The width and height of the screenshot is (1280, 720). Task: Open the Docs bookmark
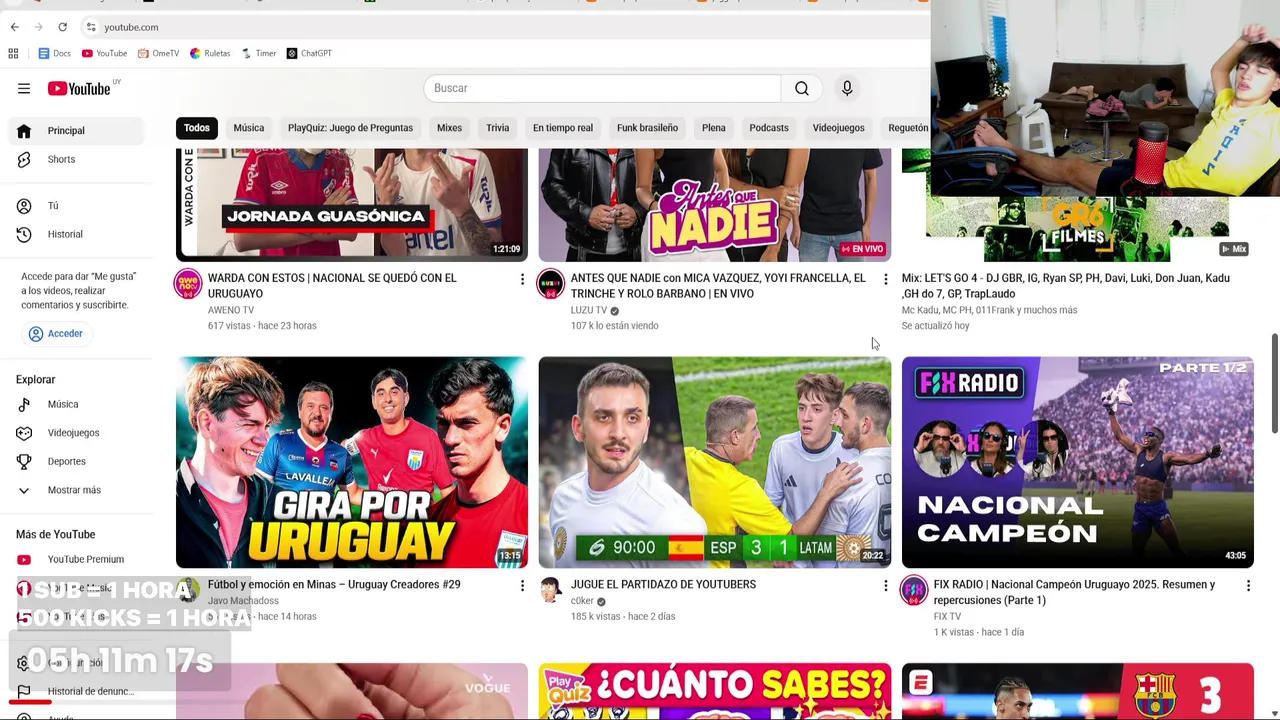coord(55,53)
